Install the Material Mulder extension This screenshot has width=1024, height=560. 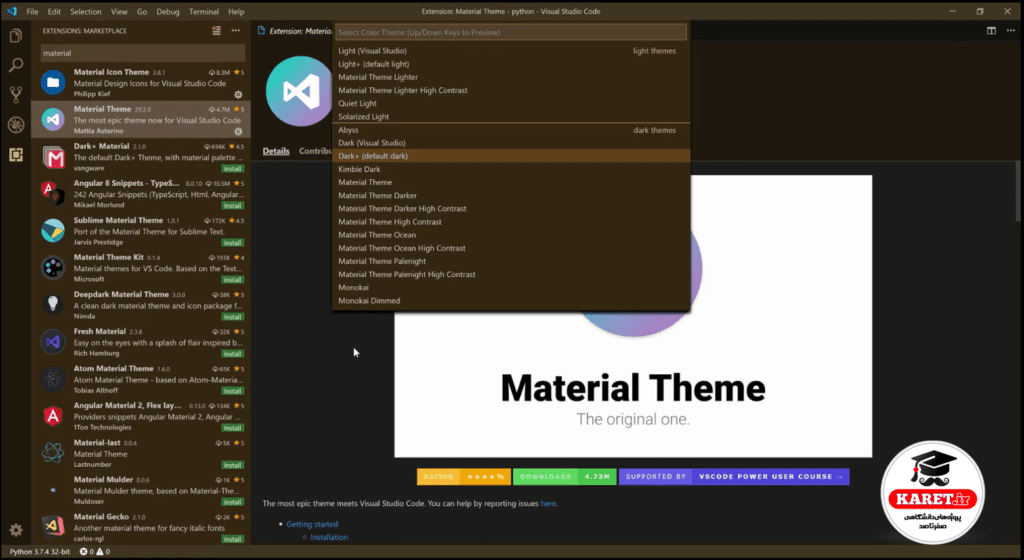[232, 502]
